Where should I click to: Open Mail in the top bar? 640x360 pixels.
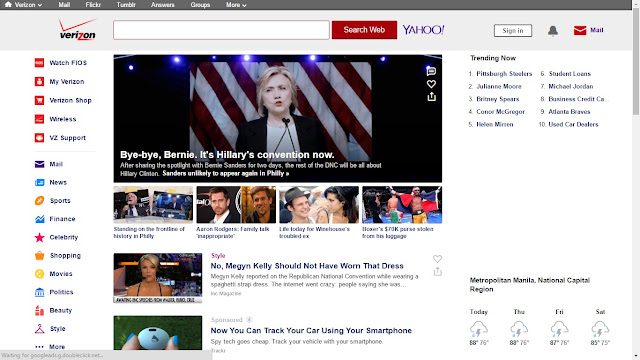64,5
